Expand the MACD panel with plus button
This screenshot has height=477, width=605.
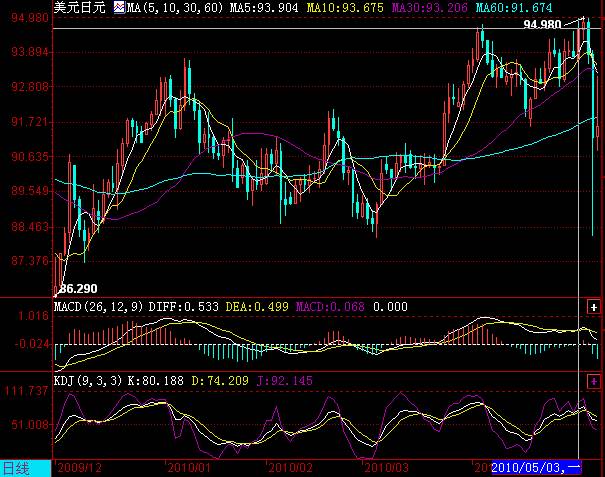pyautogui.click(x=593, y=307)
